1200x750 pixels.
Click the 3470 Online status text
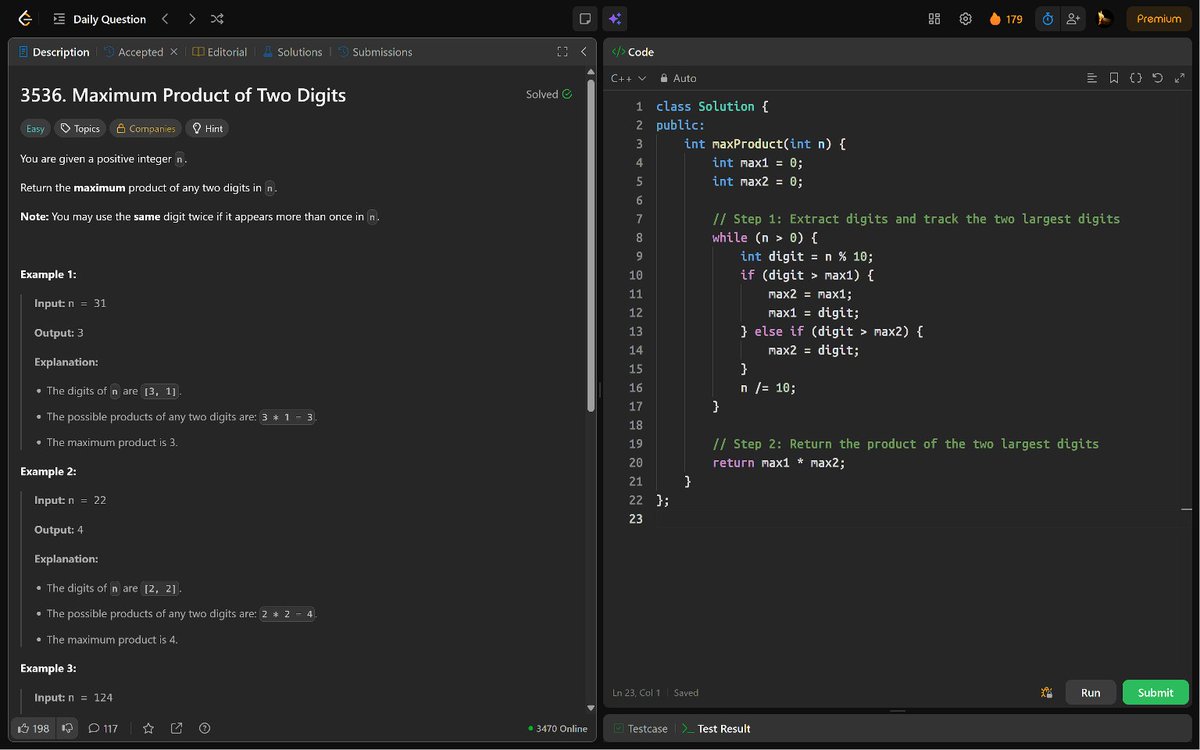[558, 728]
